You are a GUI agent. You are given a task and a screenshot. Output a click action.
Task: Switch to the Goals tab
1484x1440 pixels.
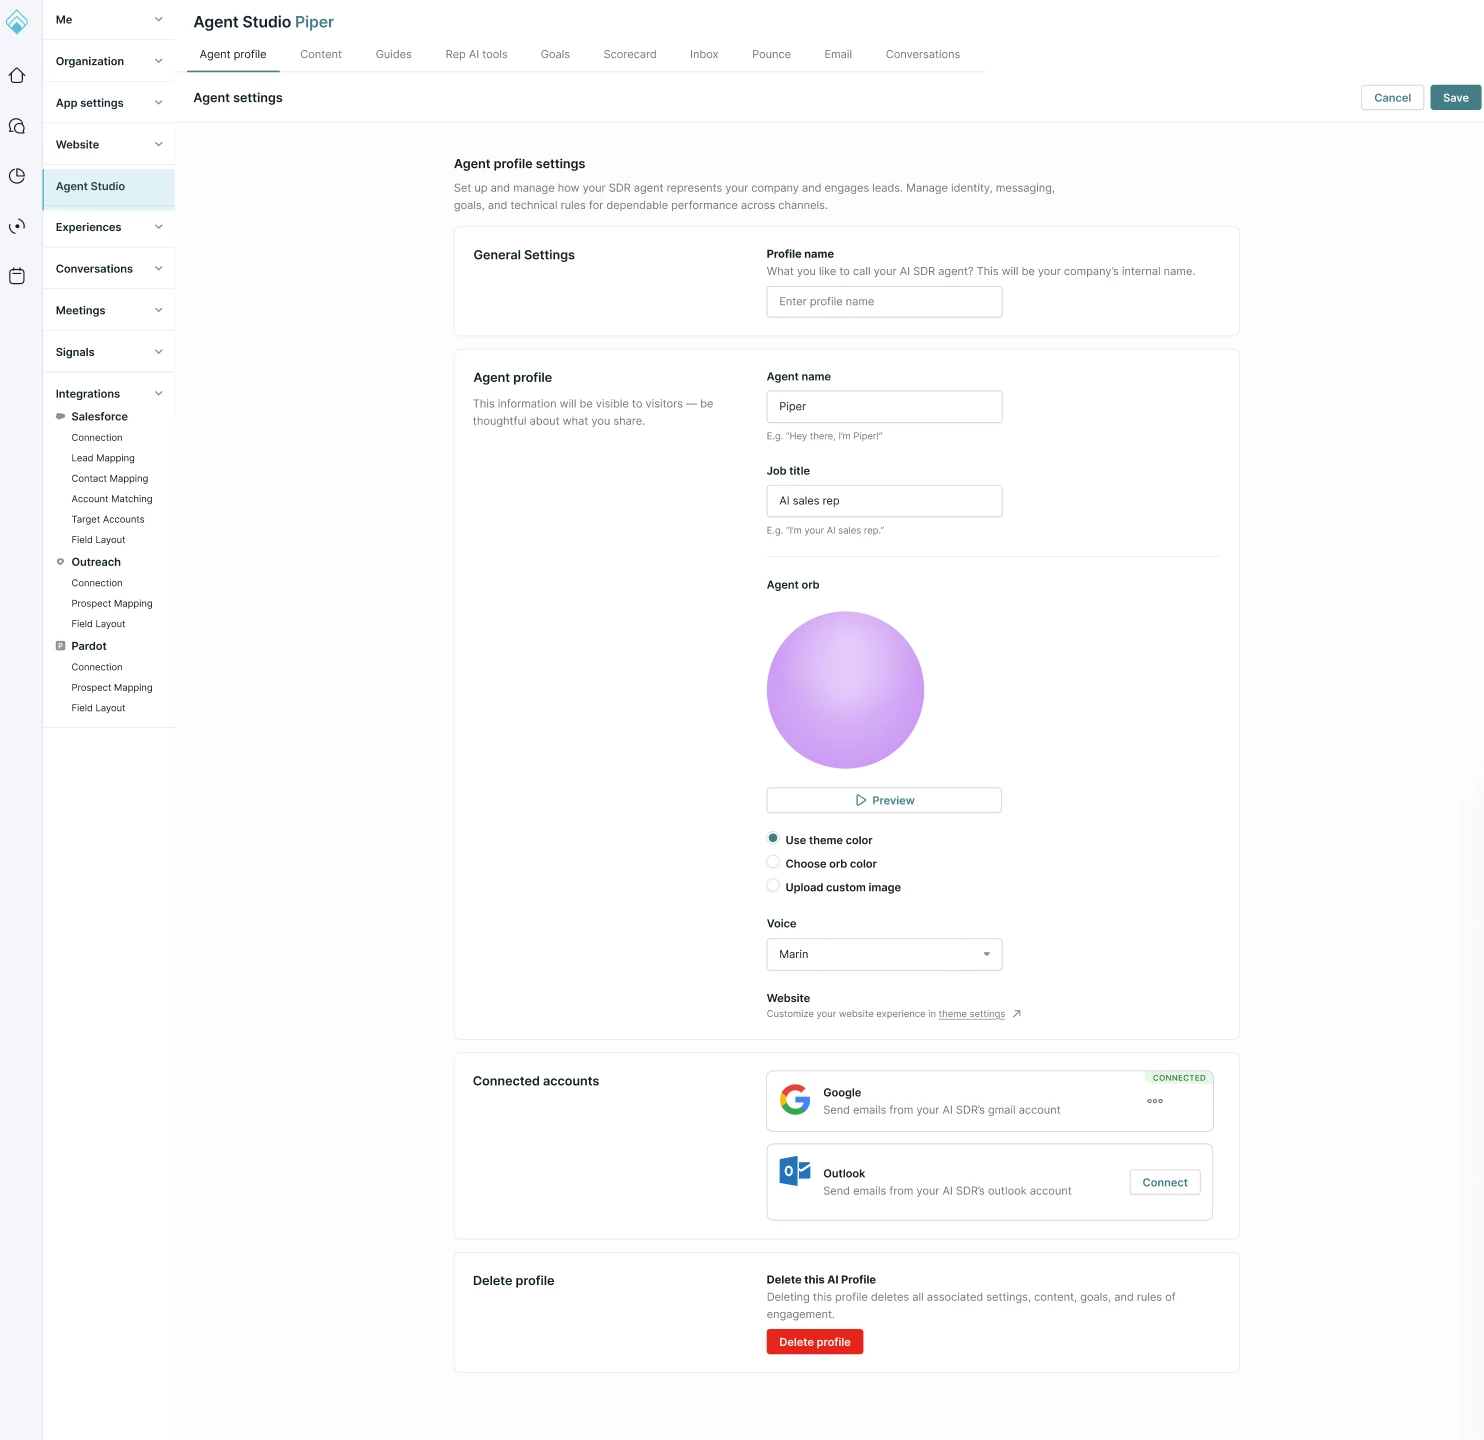tap(555, 54)
